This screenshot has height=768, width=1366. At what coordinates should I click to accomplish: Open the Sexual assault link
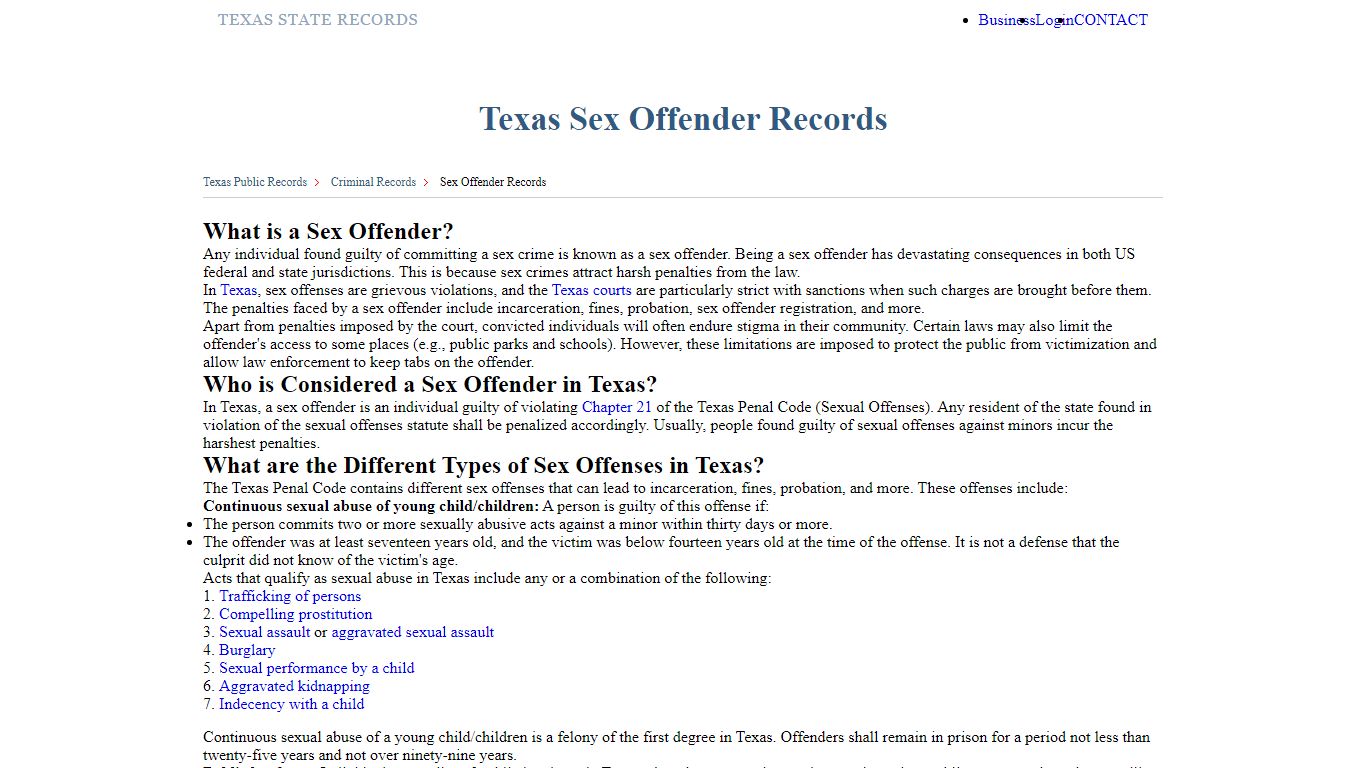(x=265, y=632)
